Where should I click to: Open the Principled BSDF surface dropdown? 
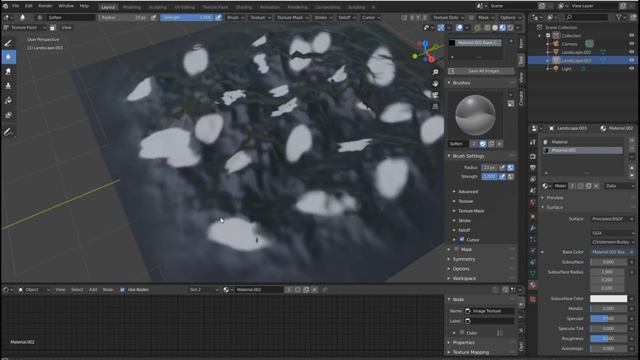point(612,219)
